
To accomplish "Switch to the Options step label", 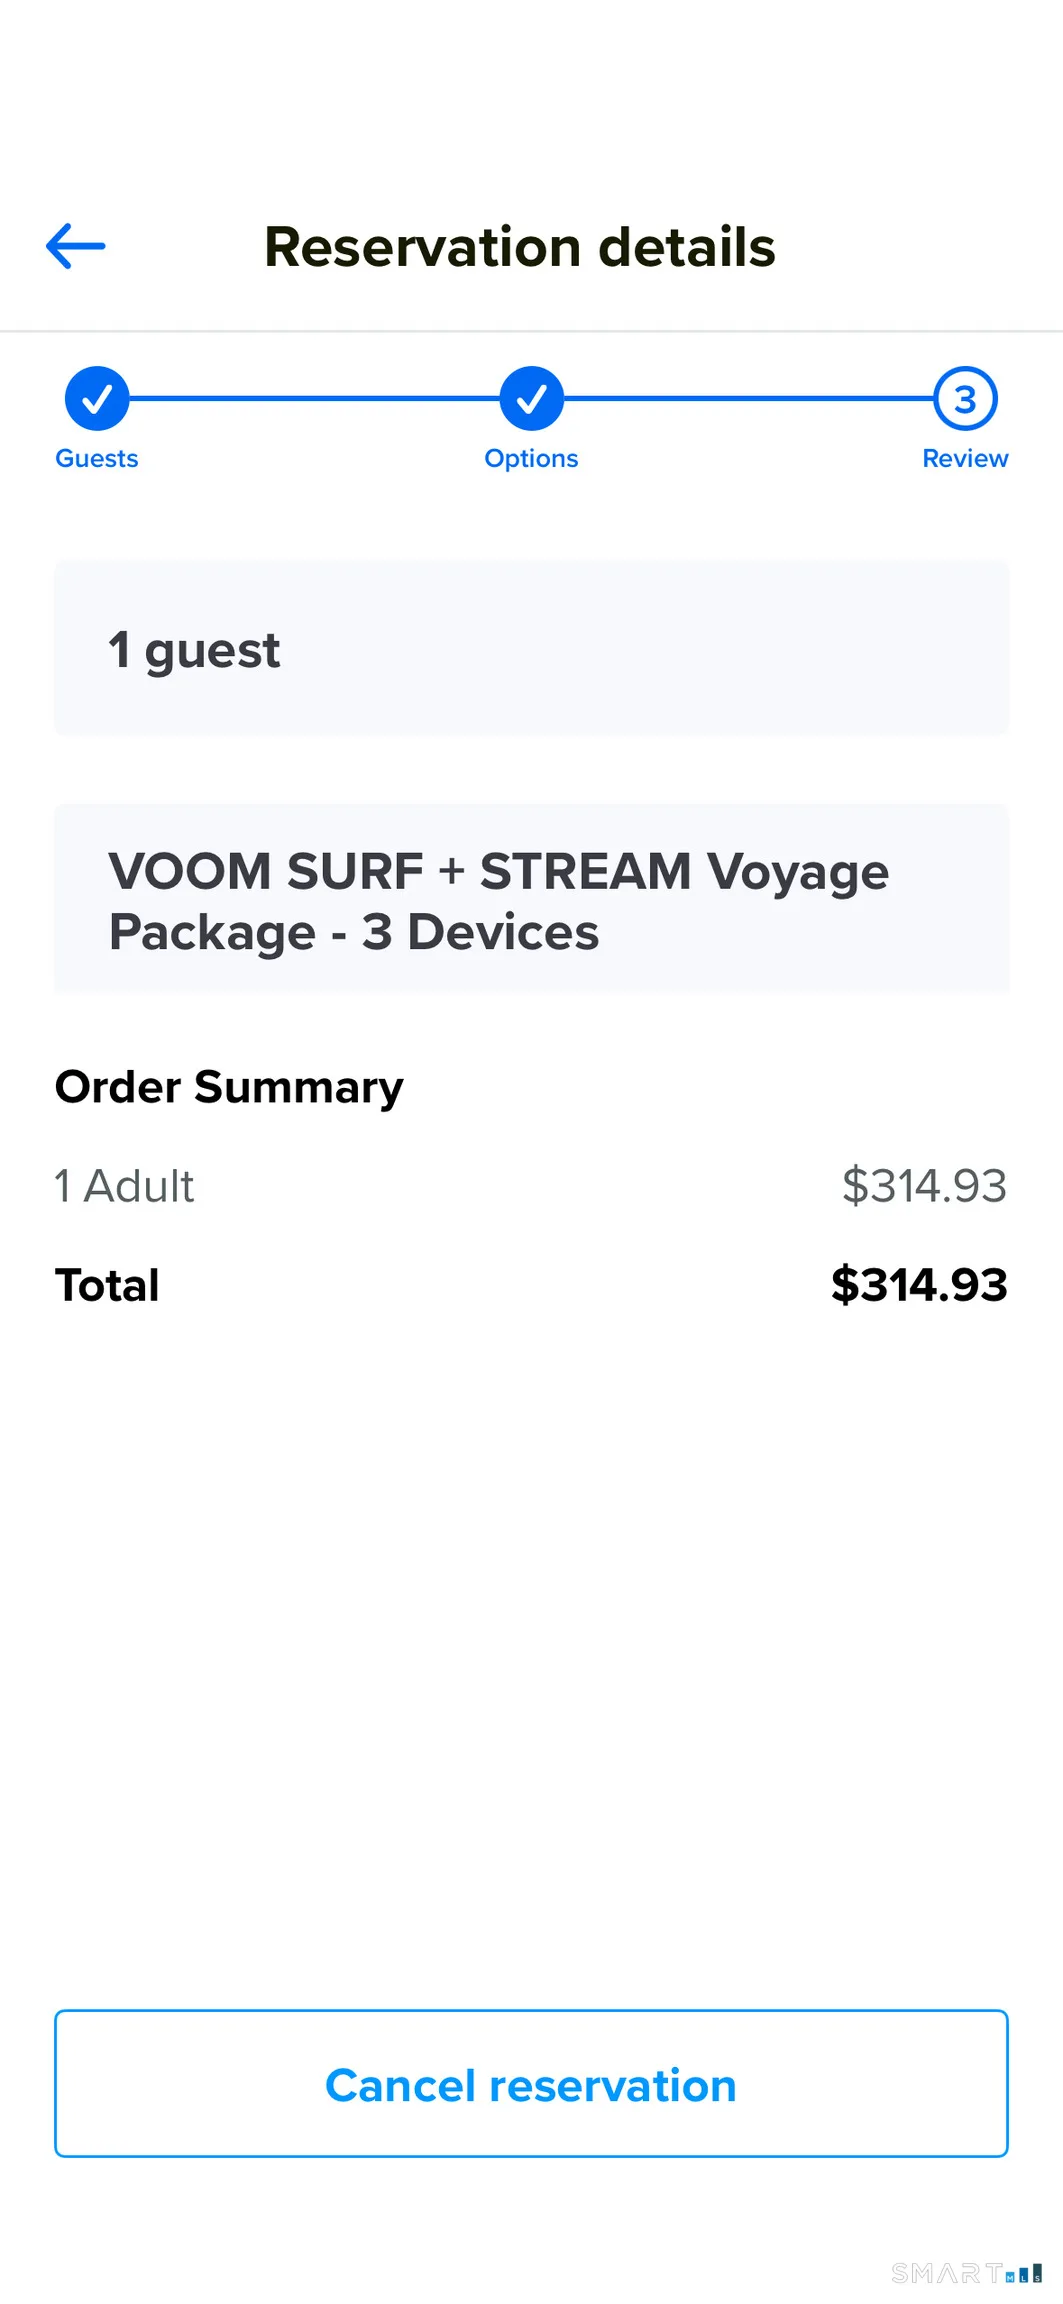I will point(531,458).
